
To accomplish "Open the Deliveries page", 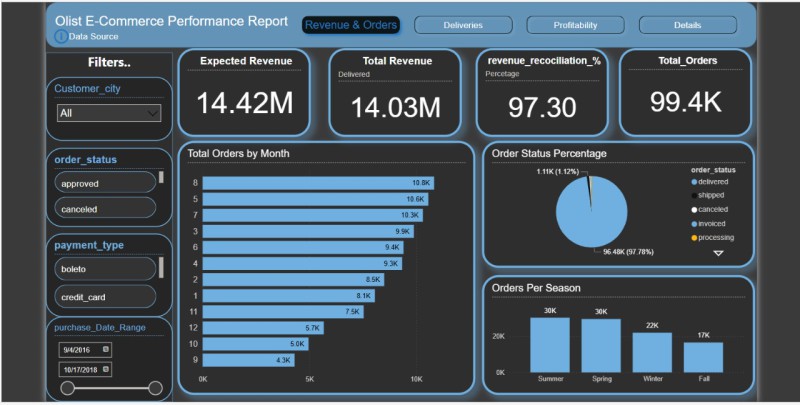I will pyautogui.click(x=463, y=25).
